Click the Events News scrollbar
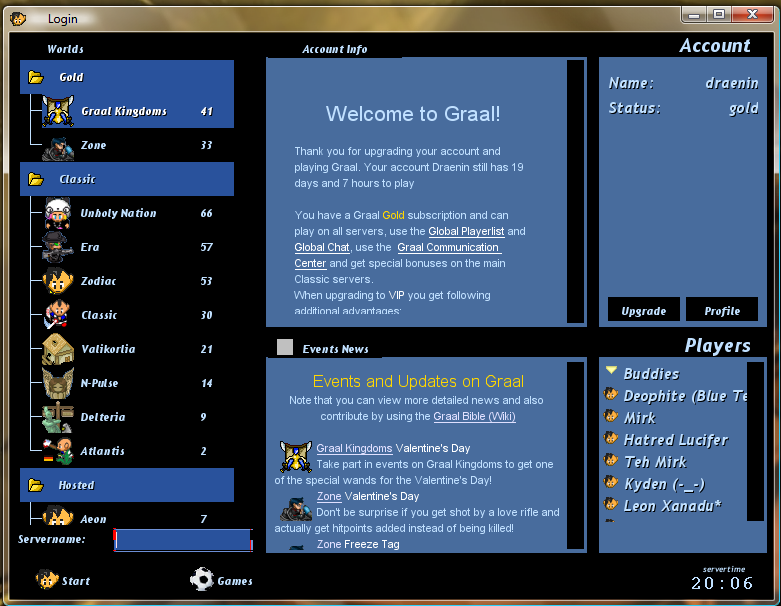The height and width of the screenshot is (606, 781). pos(575,456)
